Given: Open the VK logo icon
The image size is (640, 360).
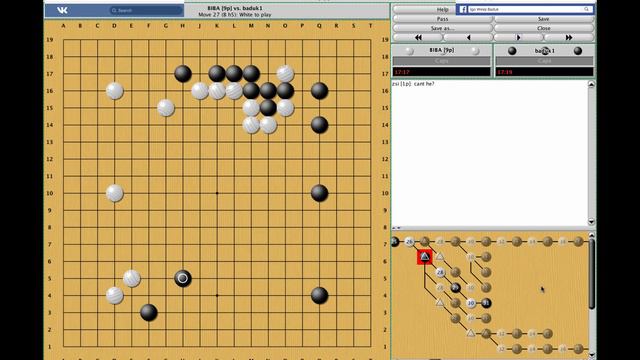Looking at the screenshot, I should [x=62, y=10].
